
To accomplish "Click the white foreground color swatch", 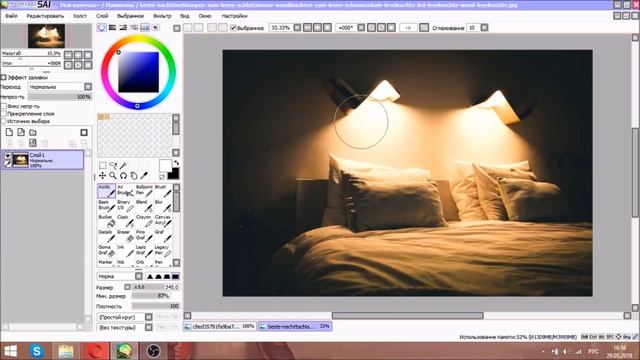I will tap(164, 166).
